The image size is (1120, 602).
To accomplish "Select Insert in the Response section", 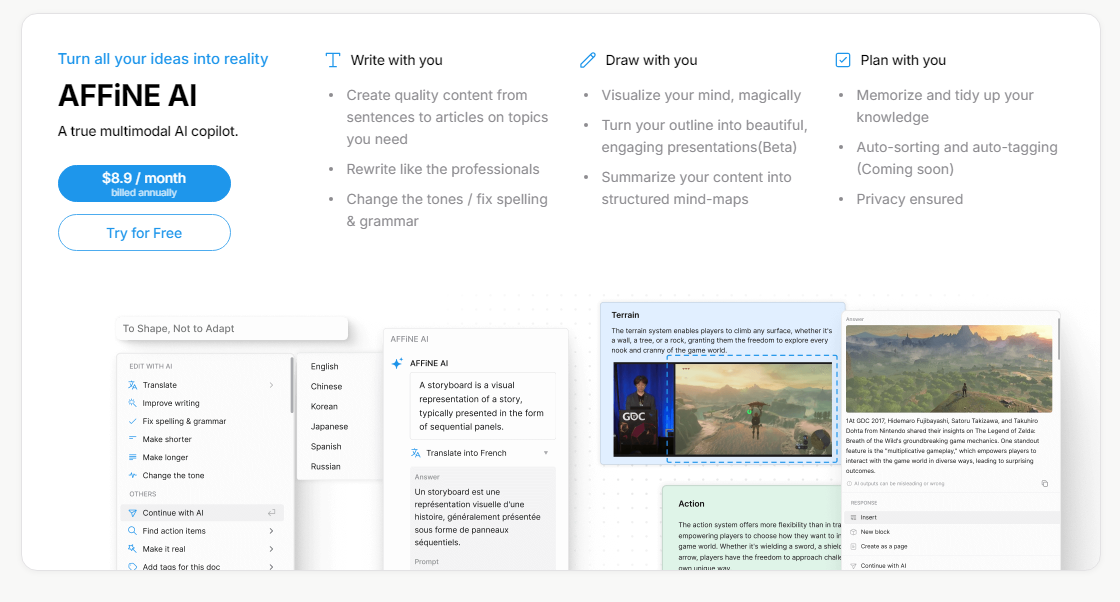I will pos(868,517).
